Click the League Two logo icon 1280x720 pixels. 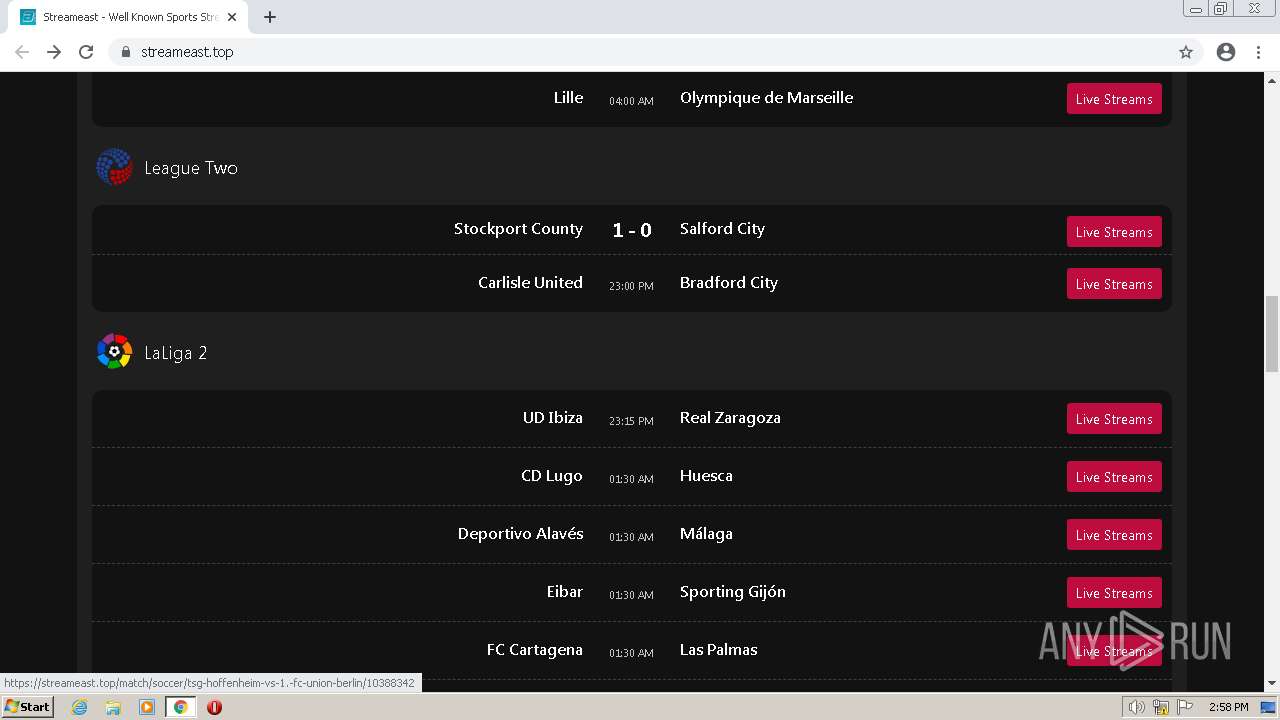pyautogui.click(x=114, y=167)
